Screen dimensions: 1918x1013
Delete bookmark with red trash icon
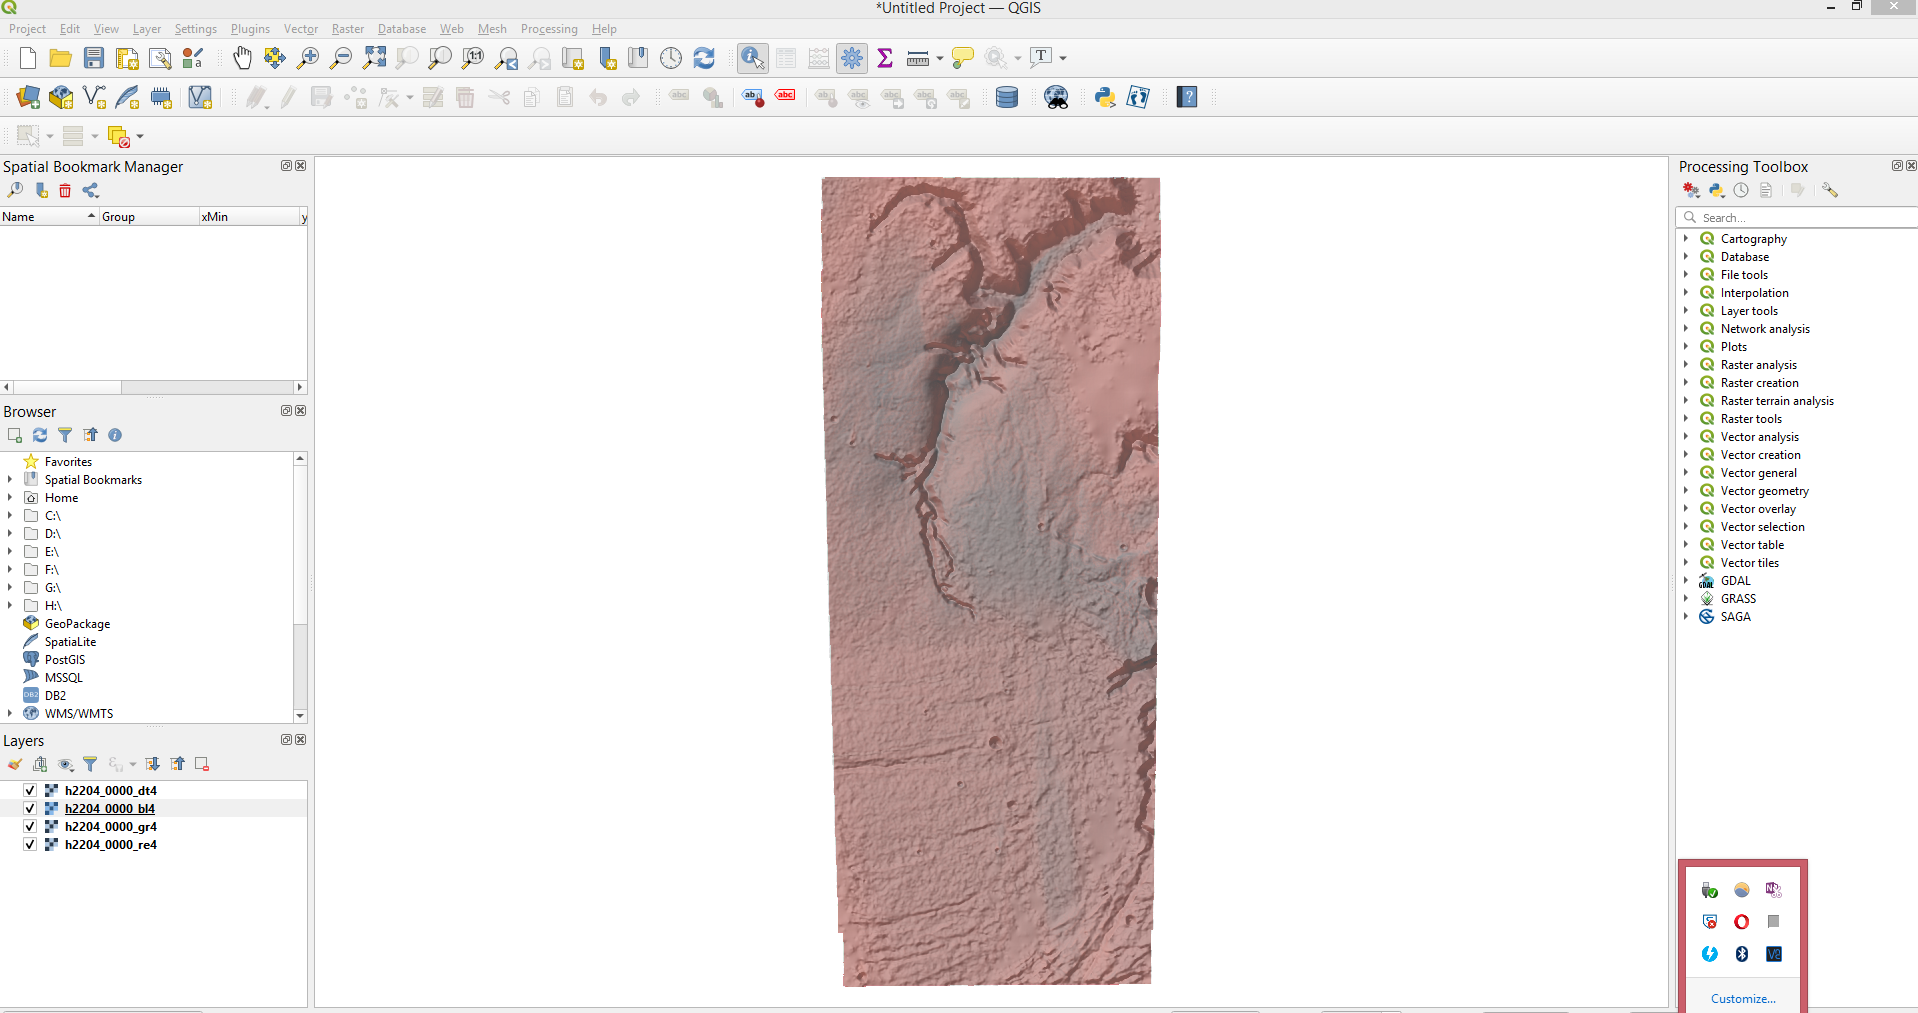65,191
